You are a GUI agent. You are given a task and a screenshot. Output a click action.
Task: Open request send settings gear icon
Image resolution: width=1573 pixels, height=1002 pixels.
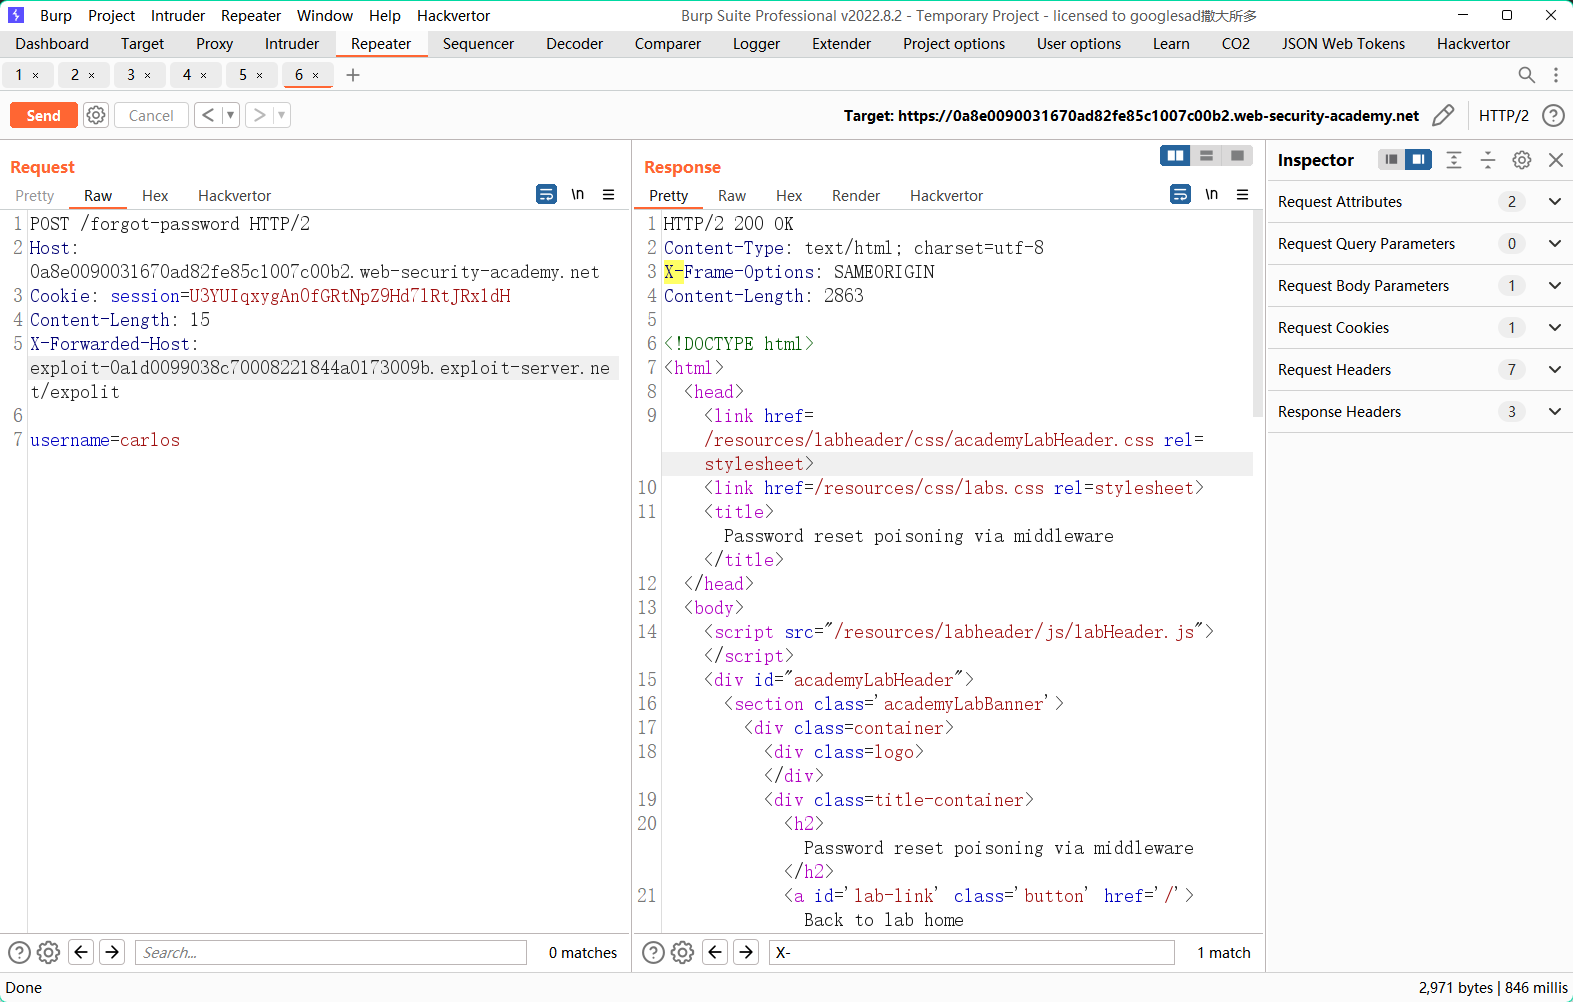coord(96,115)
